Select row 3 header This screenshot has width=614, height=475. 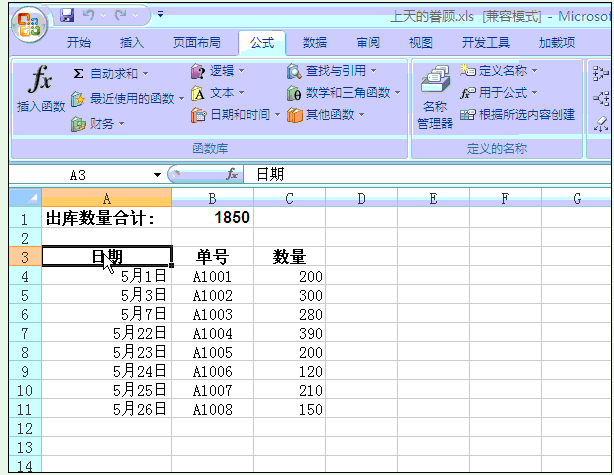[x=25, y=256]
